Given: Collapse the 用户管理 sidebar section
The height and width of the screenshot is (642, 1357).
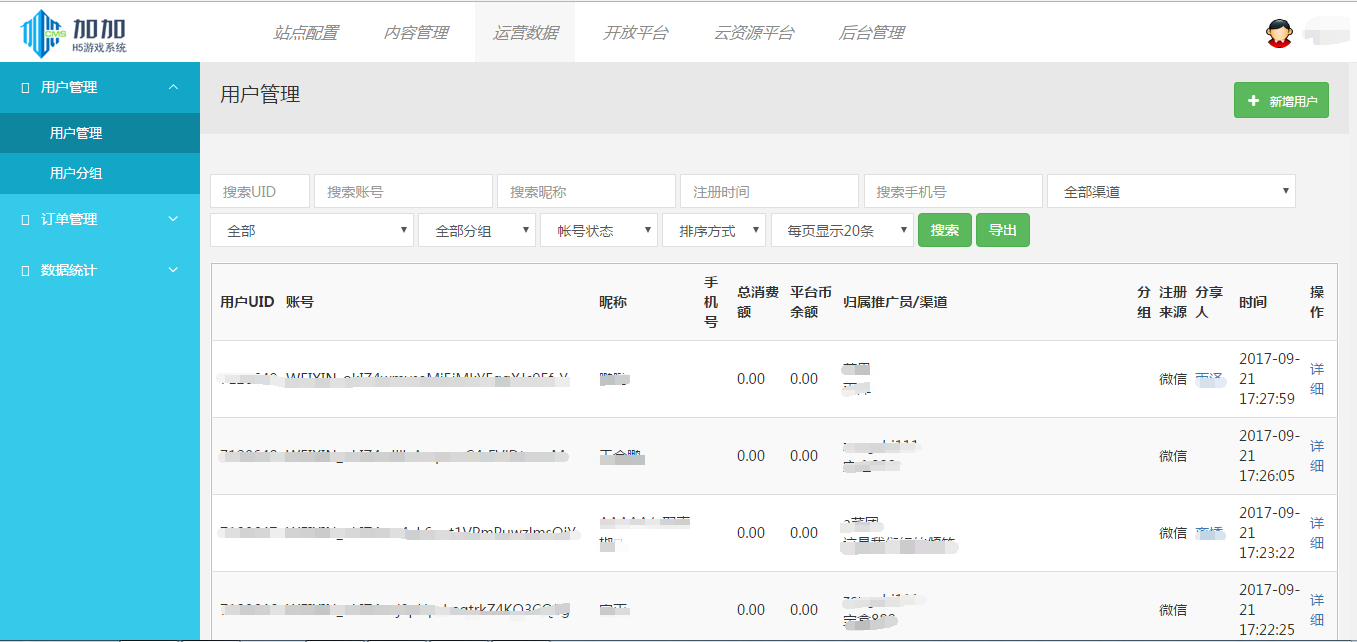Looking at the screenshot, I should (x=172, y=87).
